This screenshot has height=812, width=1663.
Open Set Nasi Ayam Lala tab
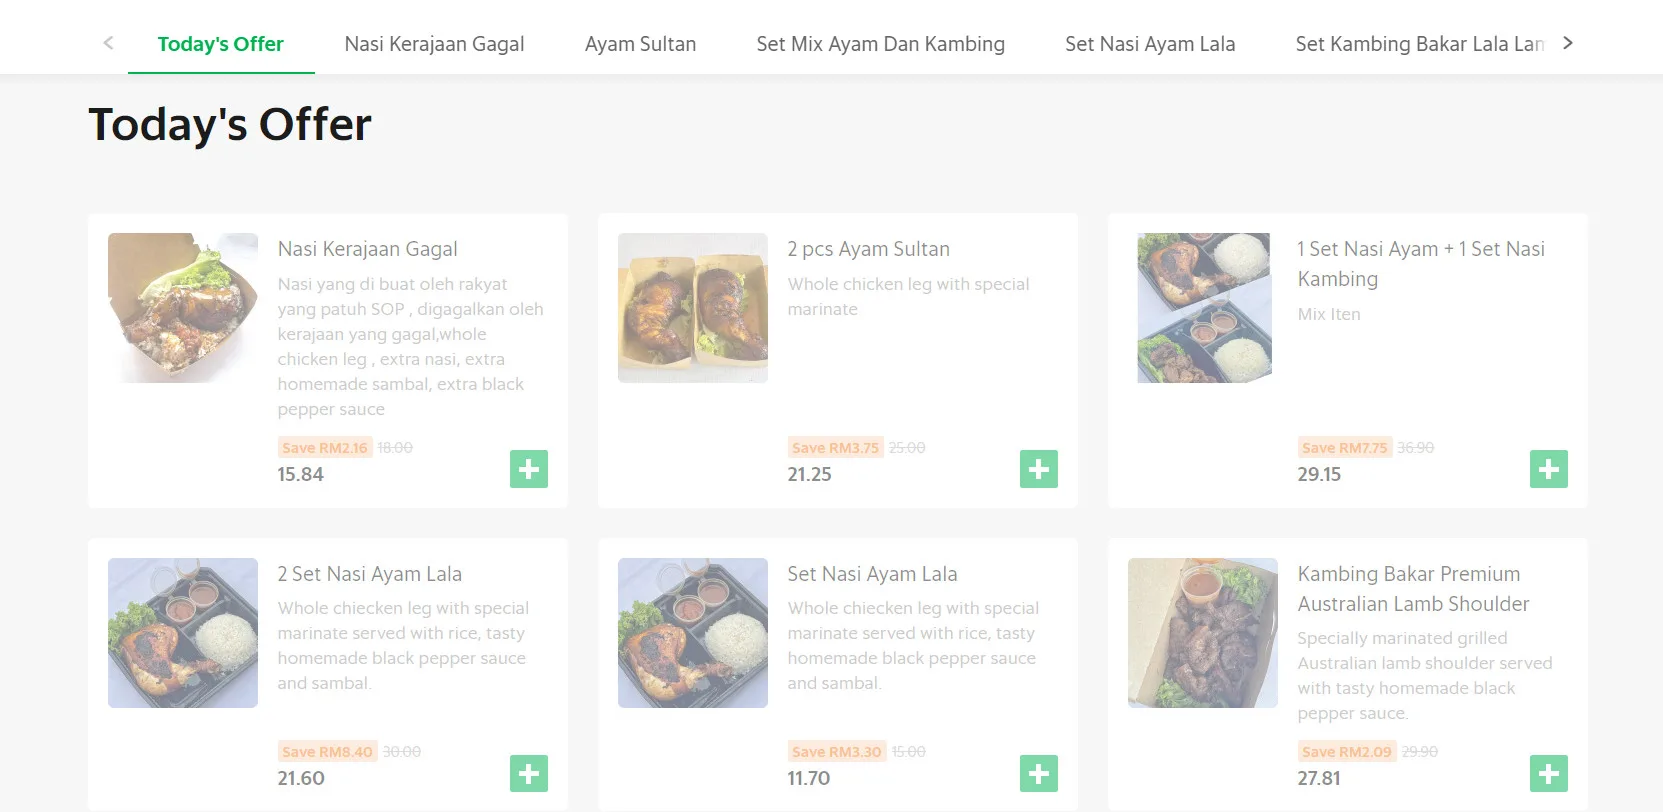1150,44
